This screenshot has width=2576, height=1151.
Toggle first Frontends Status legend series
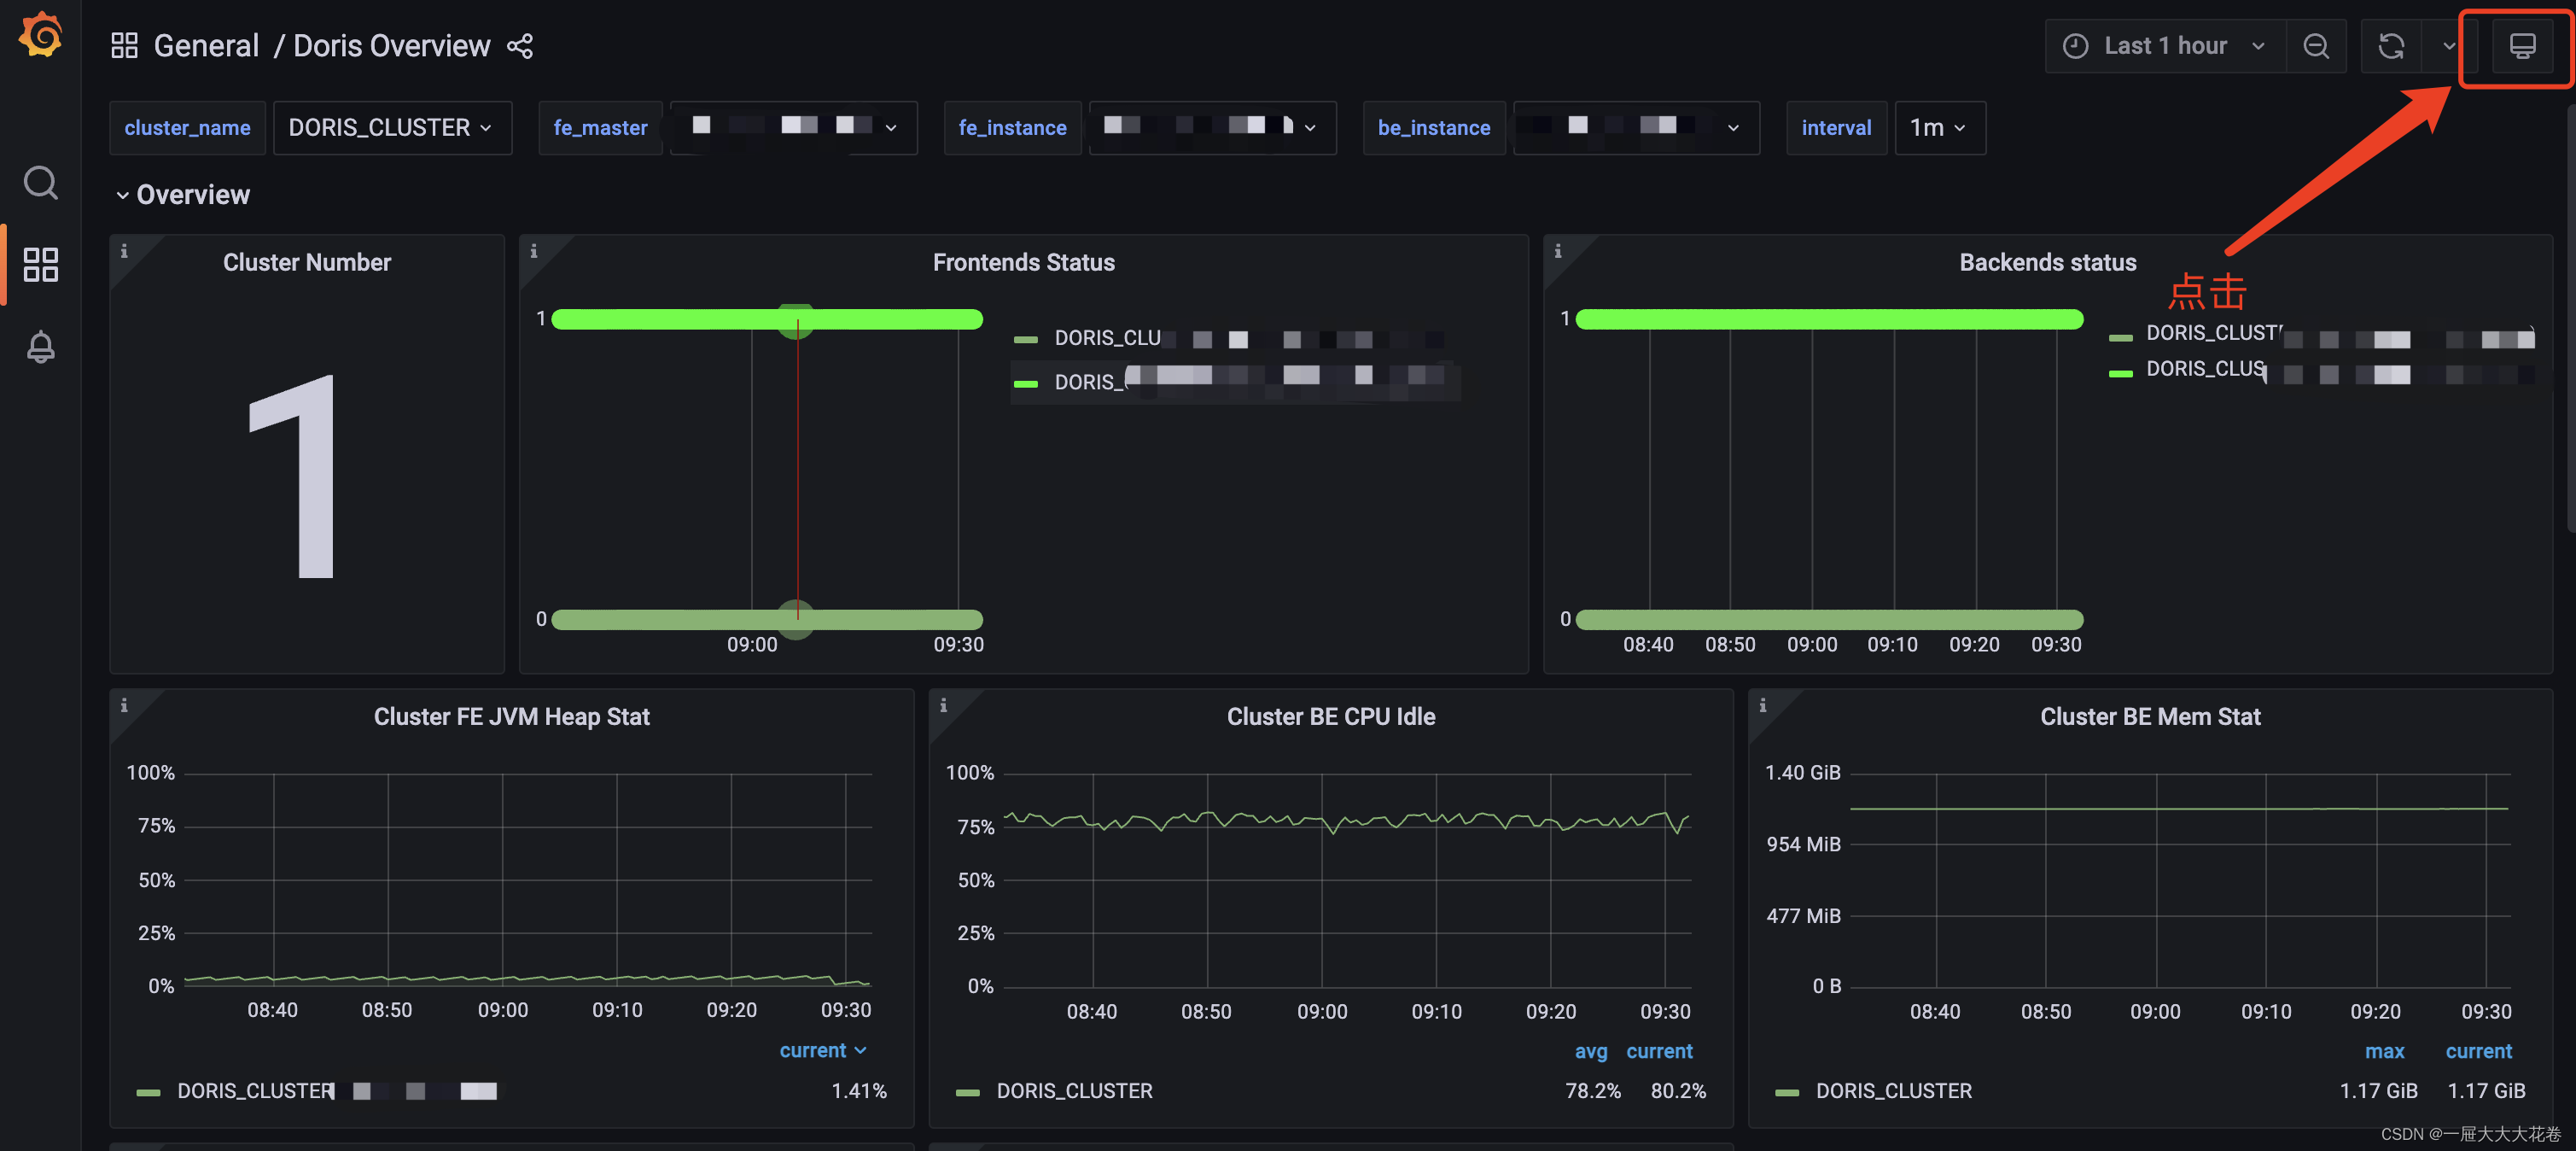coord(1250,338)
